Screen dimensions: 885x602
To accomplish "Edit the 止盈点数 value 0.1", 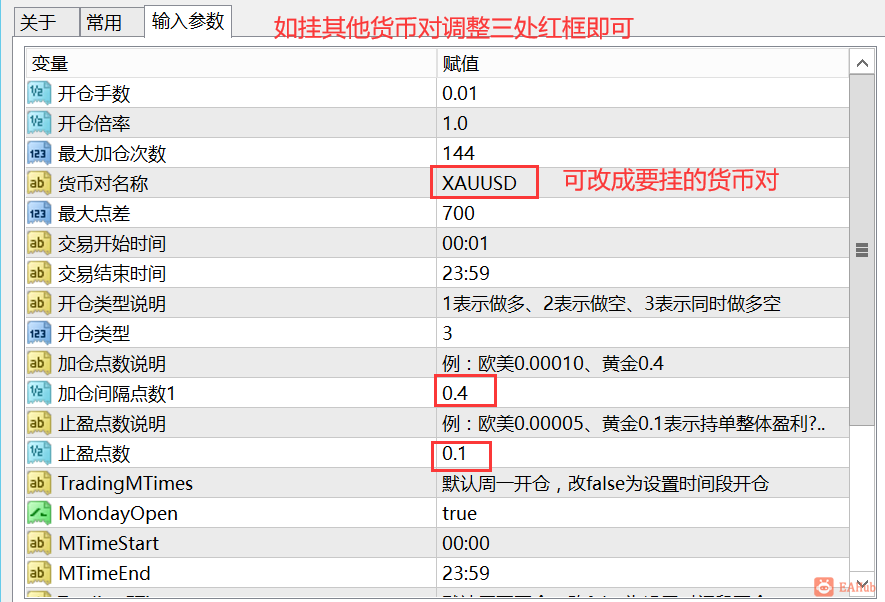I will pyautogui.click(x=642, y=453).
